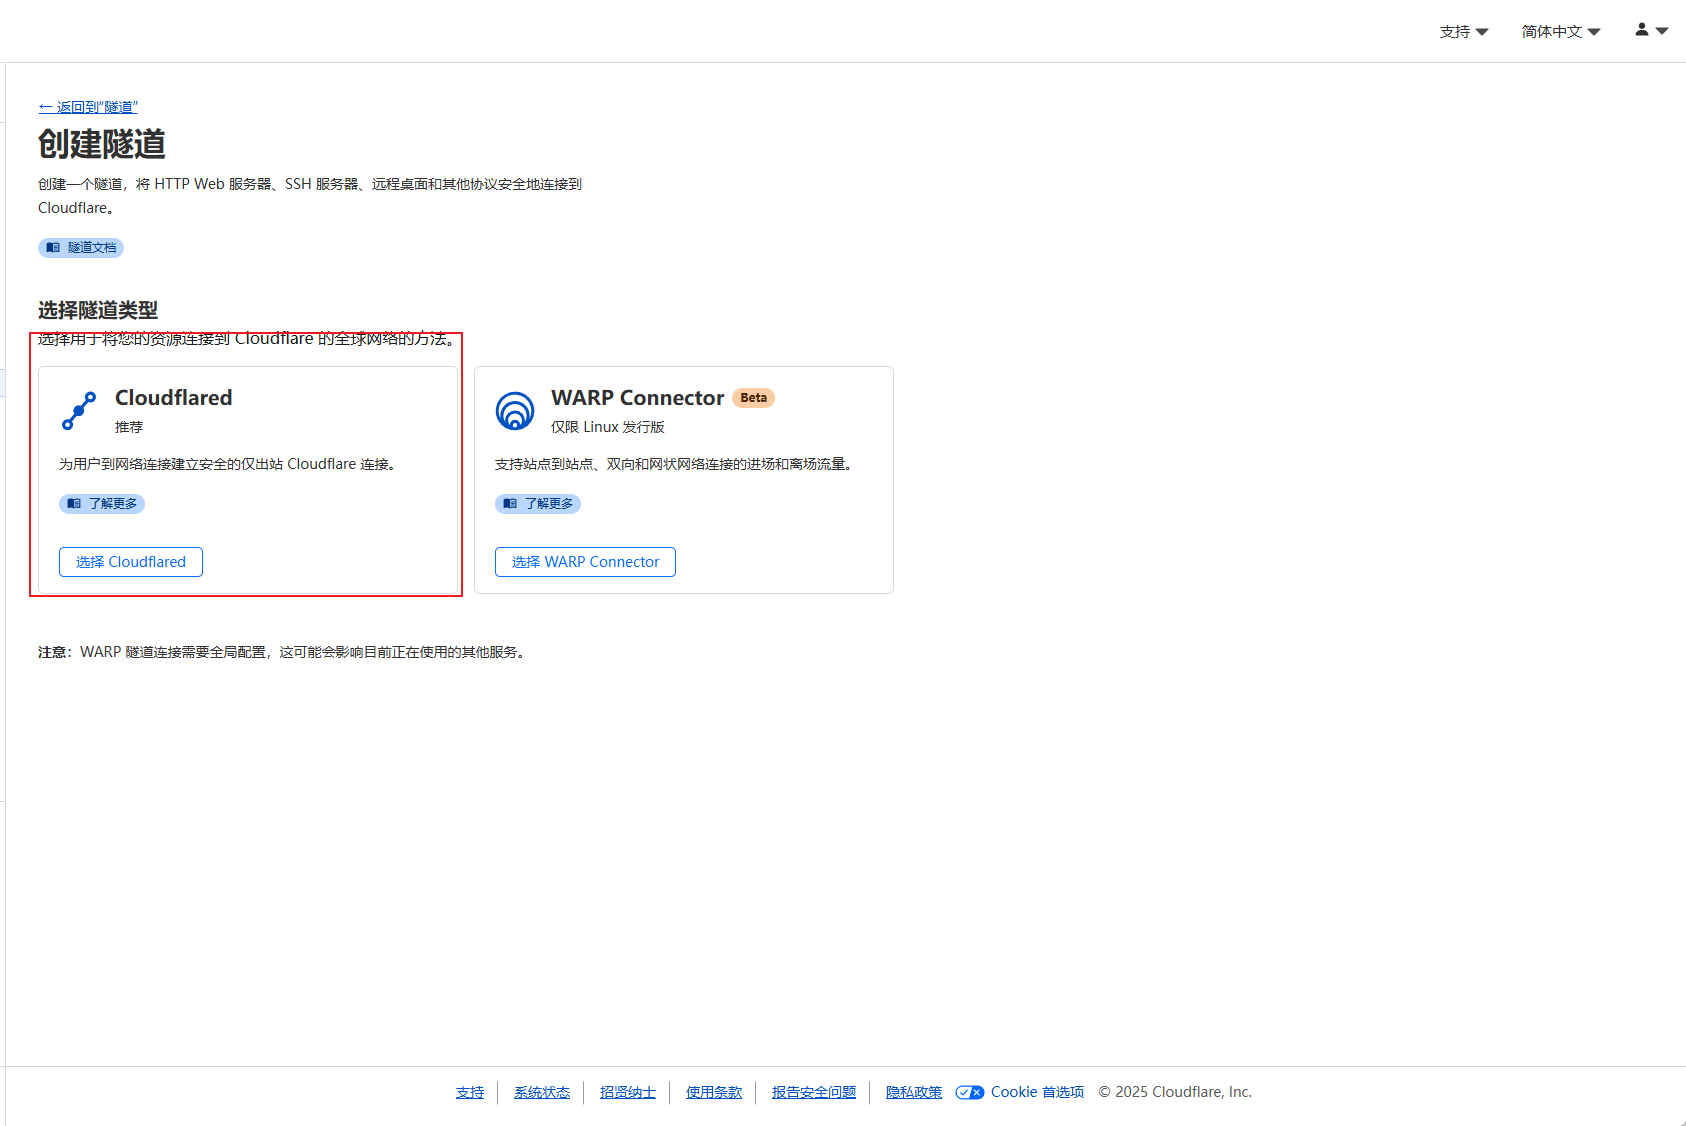Open the 隧道文档 documentation badge
The image size is (1686, 1126).
point(81,247)
